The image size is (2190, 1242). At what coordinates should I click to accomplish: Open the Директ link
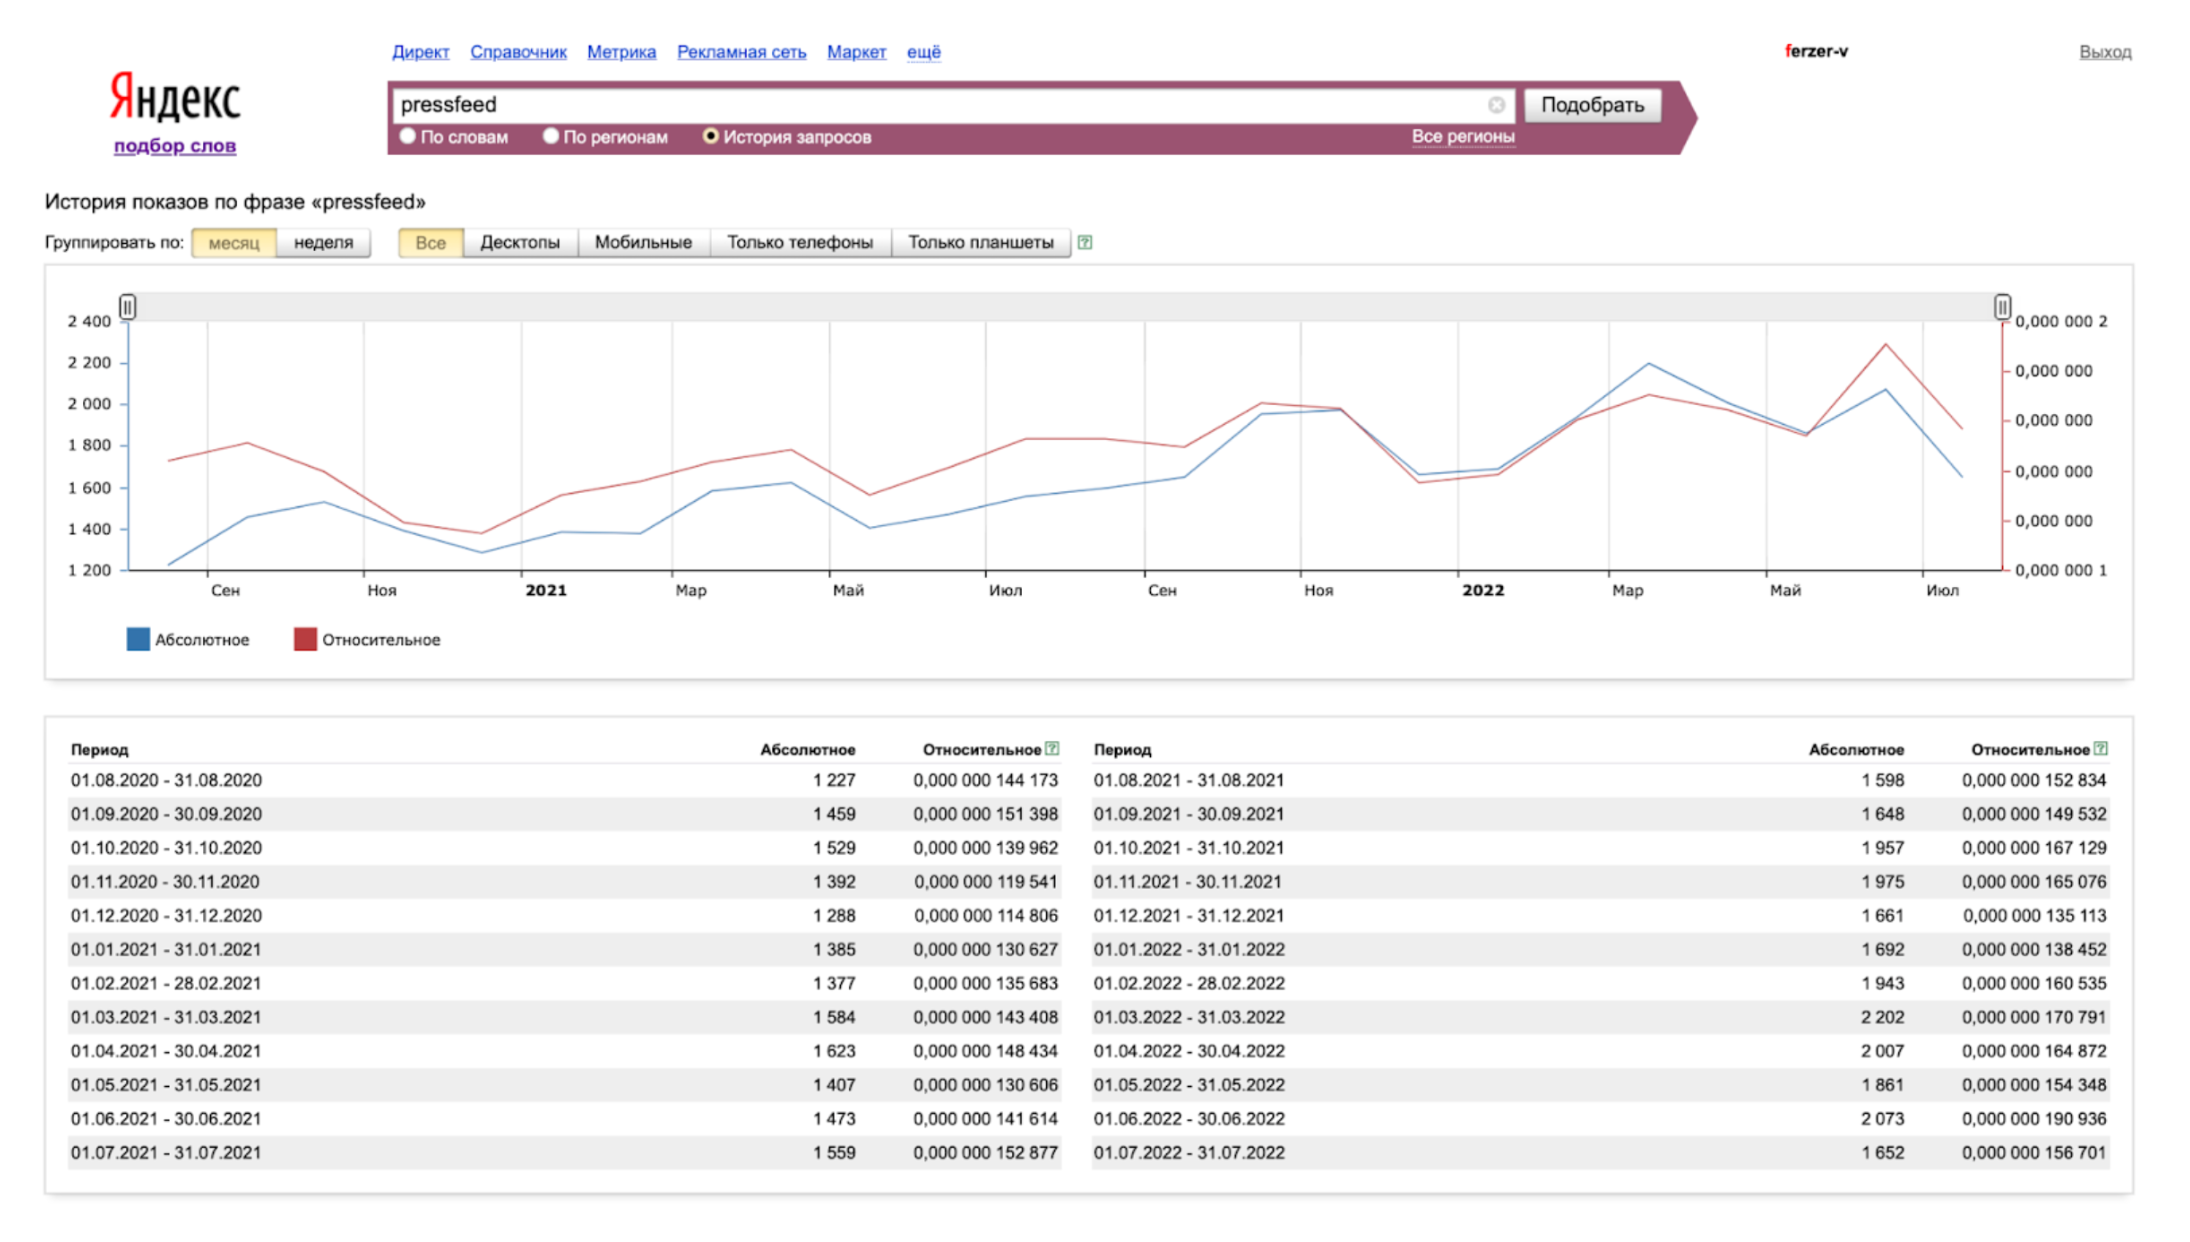[420, 52]
